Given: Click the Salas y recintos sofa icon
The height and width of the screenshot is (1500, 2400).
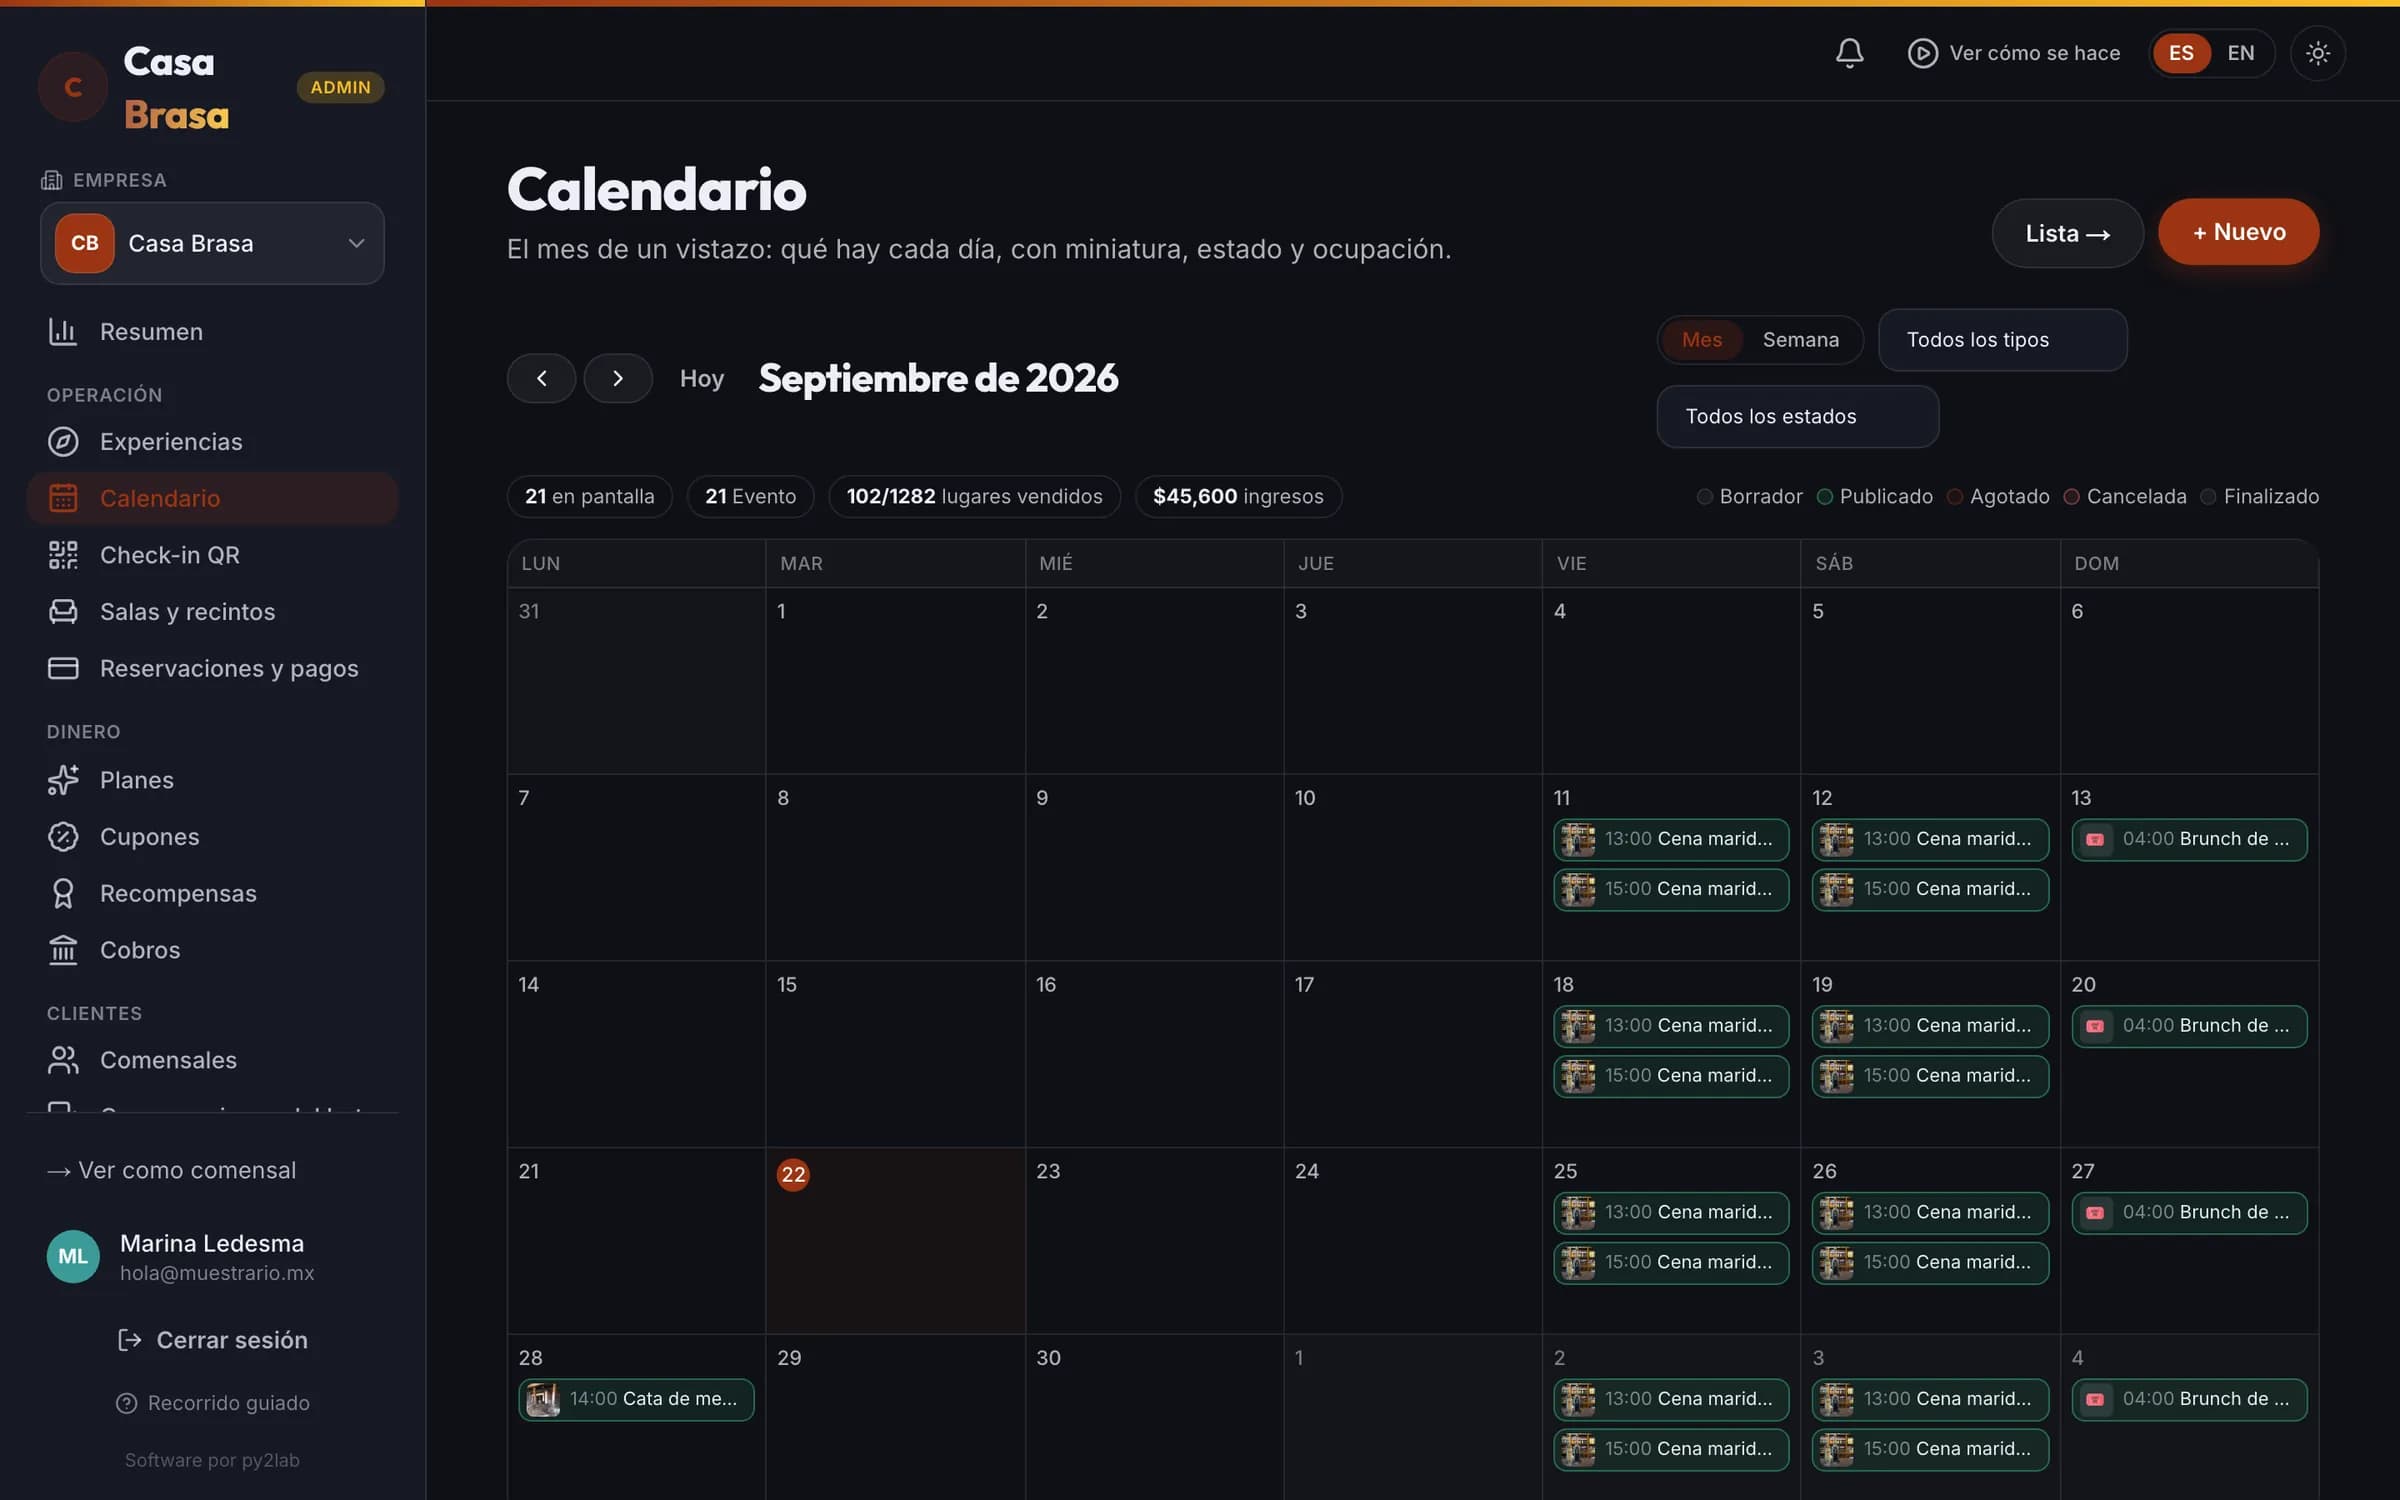Looking at the screenshot, I should point(63,611).
